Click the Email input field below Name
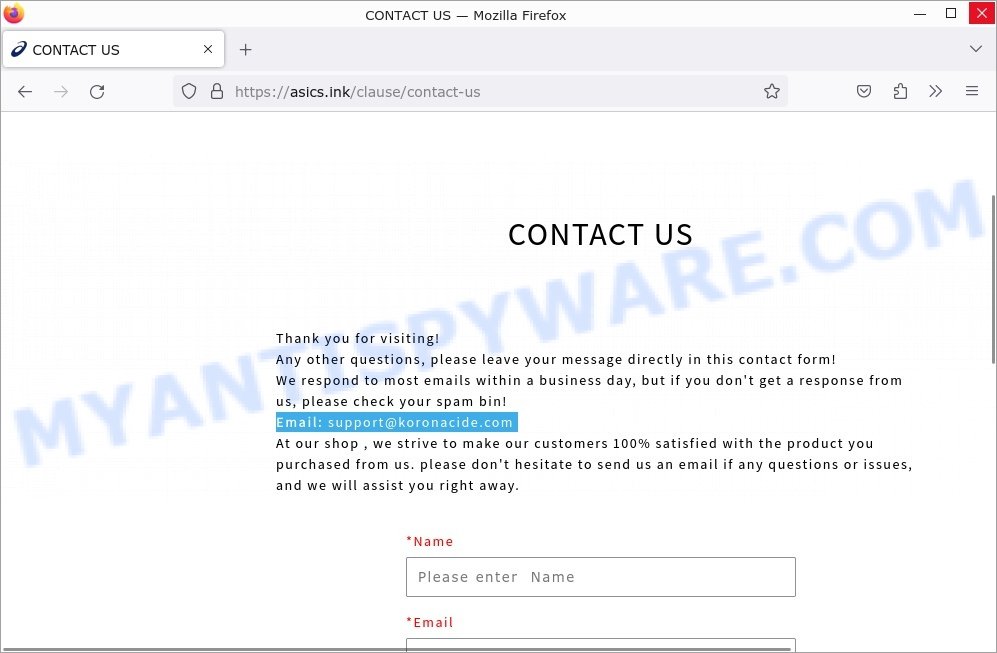This screenshot has height=653, width=997. tap(601, 645)
